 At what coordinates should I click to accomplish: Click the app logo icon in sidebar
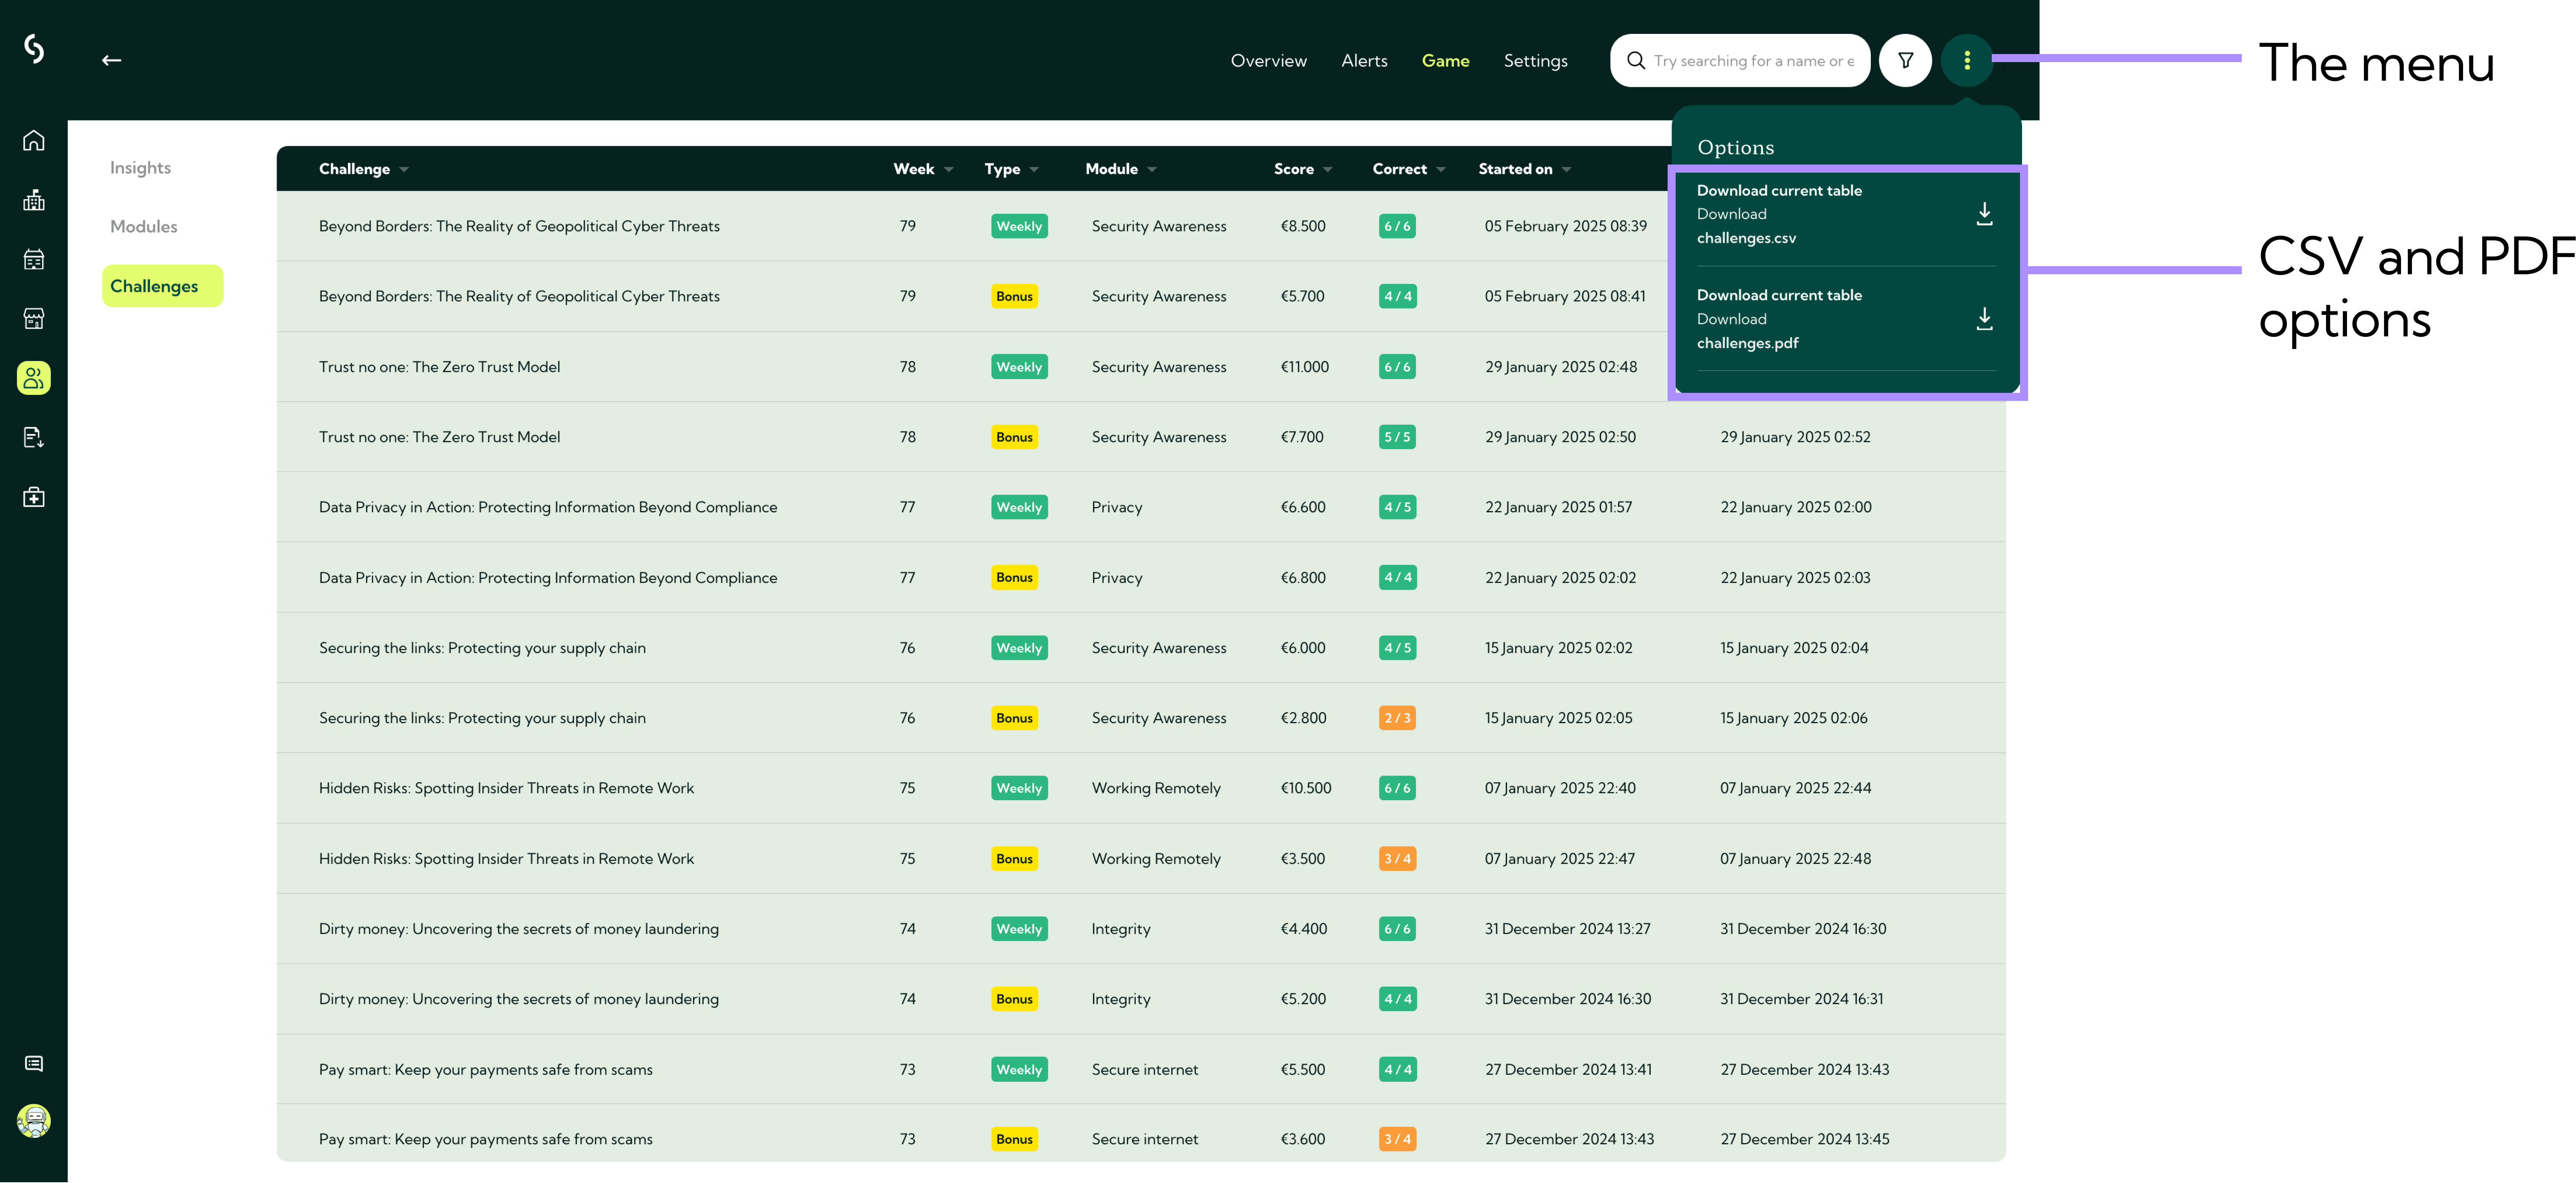(34, 48)
